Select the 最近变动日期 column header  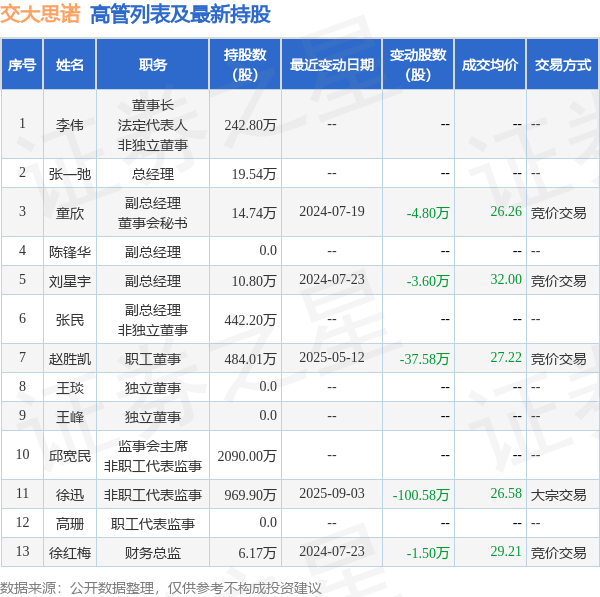pos(332,64)
